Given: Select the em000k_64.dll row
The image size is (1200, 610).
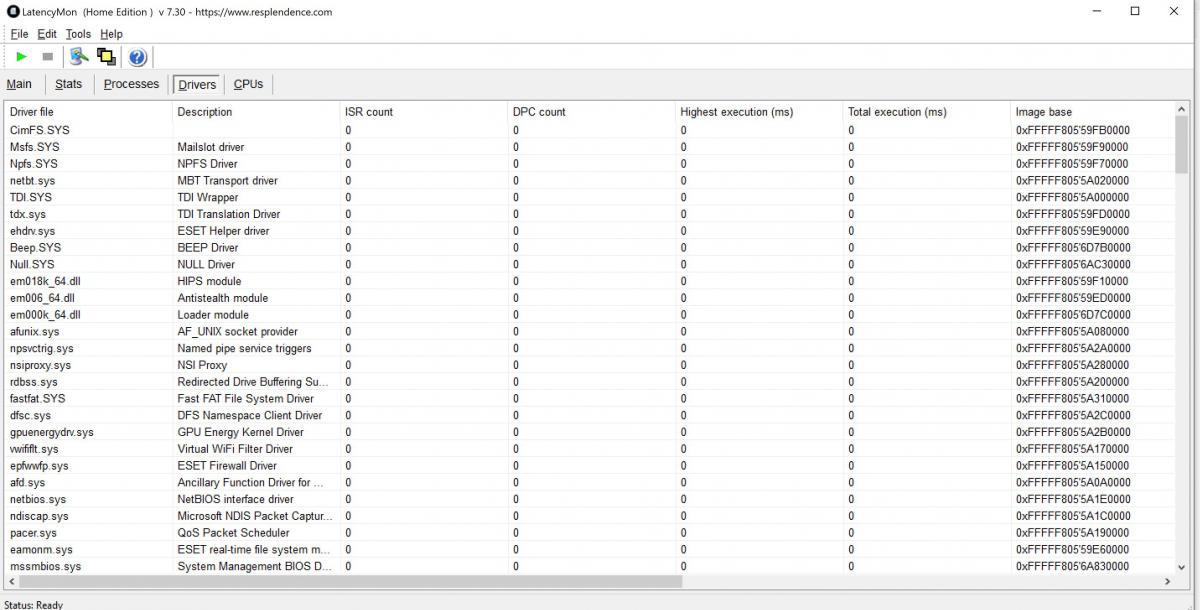Looking at the screenshot, I should [590, 315].
